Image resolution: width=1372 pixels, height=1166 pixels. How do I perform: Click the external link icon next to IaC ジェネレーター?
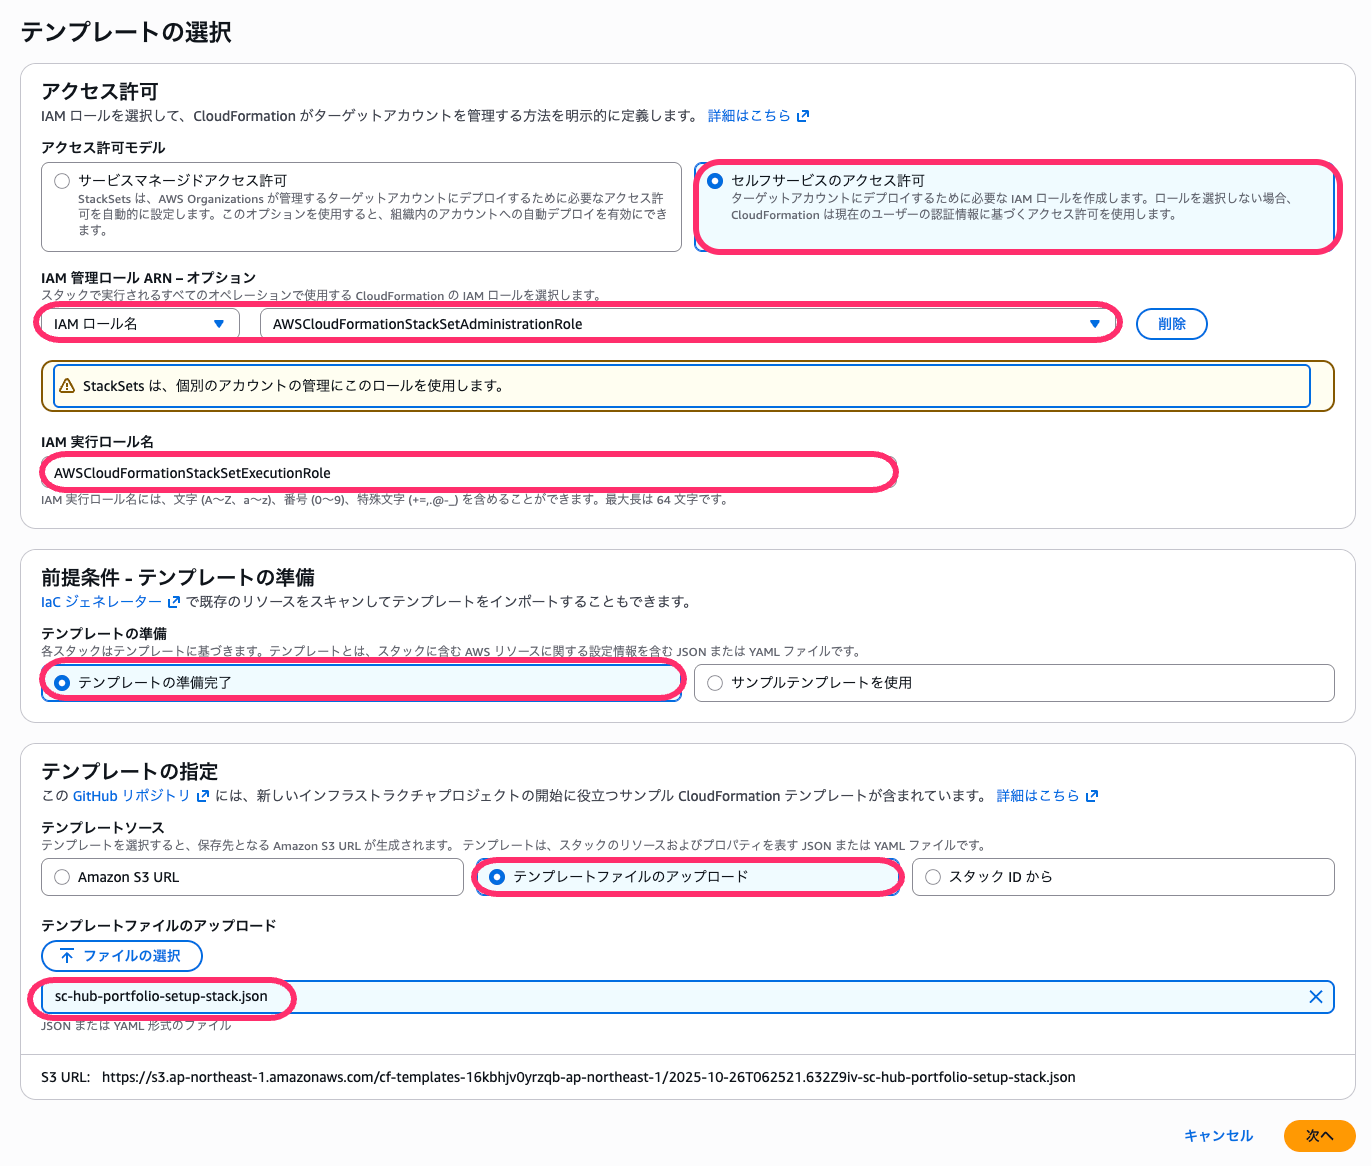[x=172, y=602]
